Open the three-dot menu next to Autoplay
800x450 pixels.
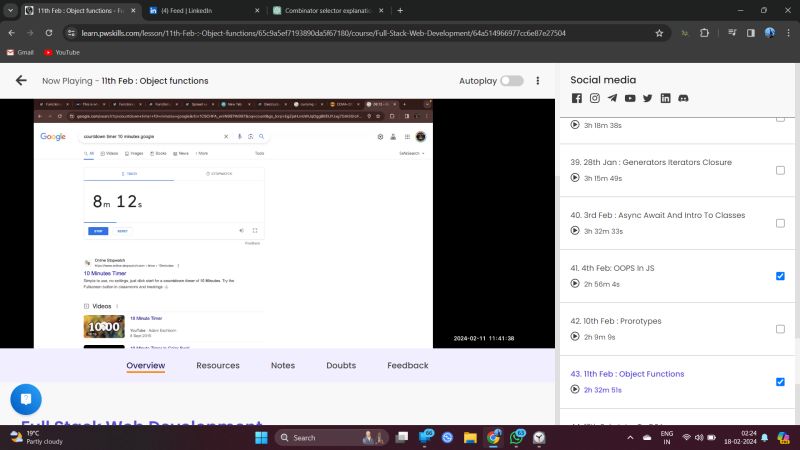(539, 81)
